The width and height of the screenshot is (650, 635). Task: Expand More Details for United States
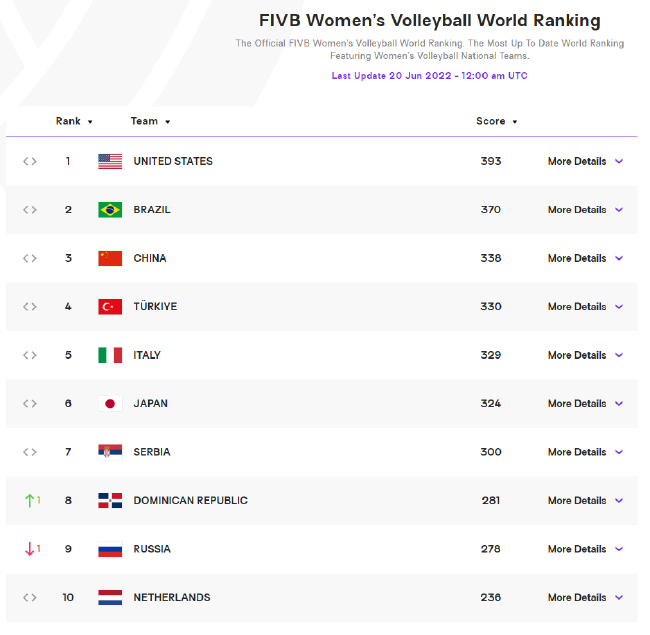click(585, 161)
